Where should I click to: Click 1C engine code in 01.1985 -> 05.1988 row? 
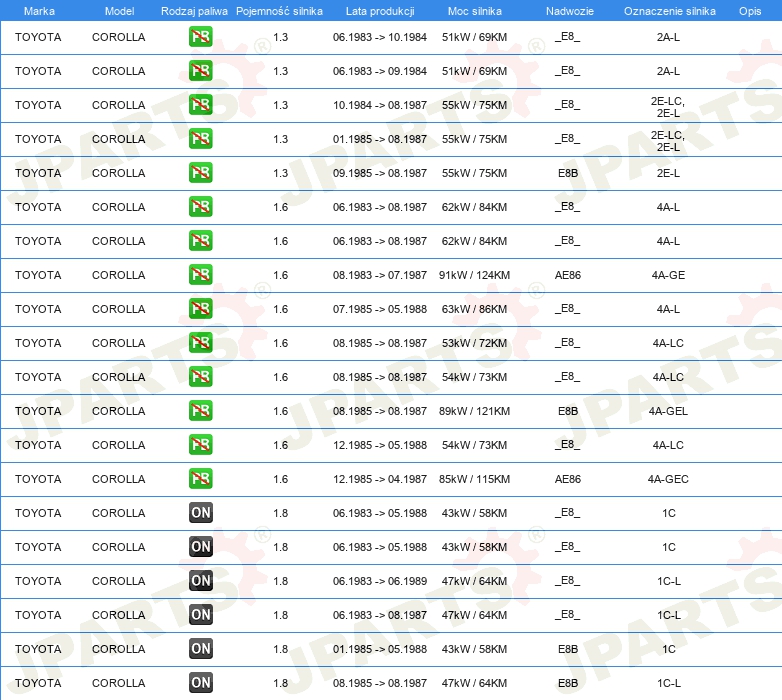pyautogui.click(x=669, y=649)
